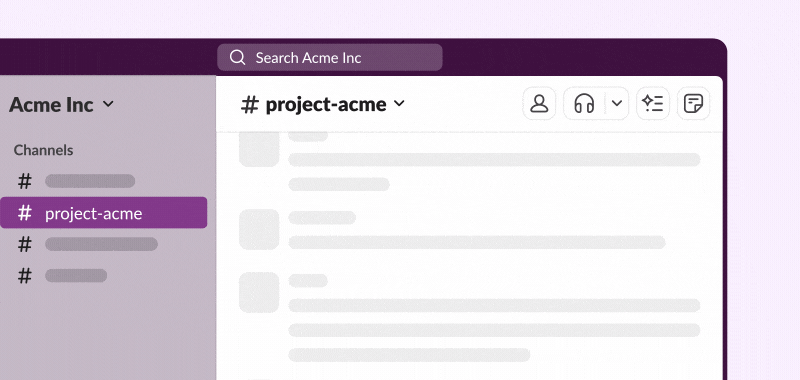Select the project-acme channel in sidebar
Viewport: 800px width, 380px height.
point(104,213)
